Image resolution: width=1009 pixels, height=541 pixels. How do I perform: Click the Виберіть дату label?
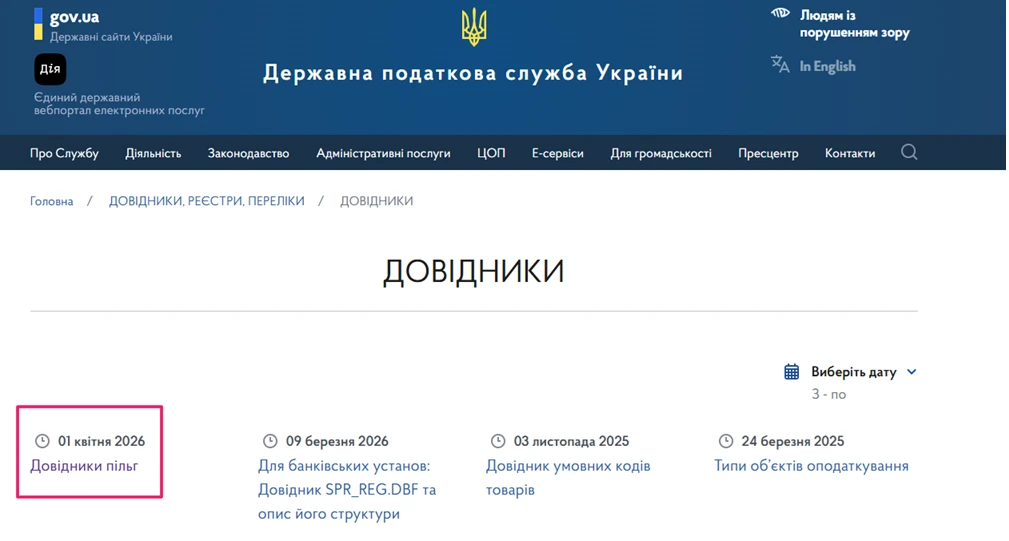point(853,372)
